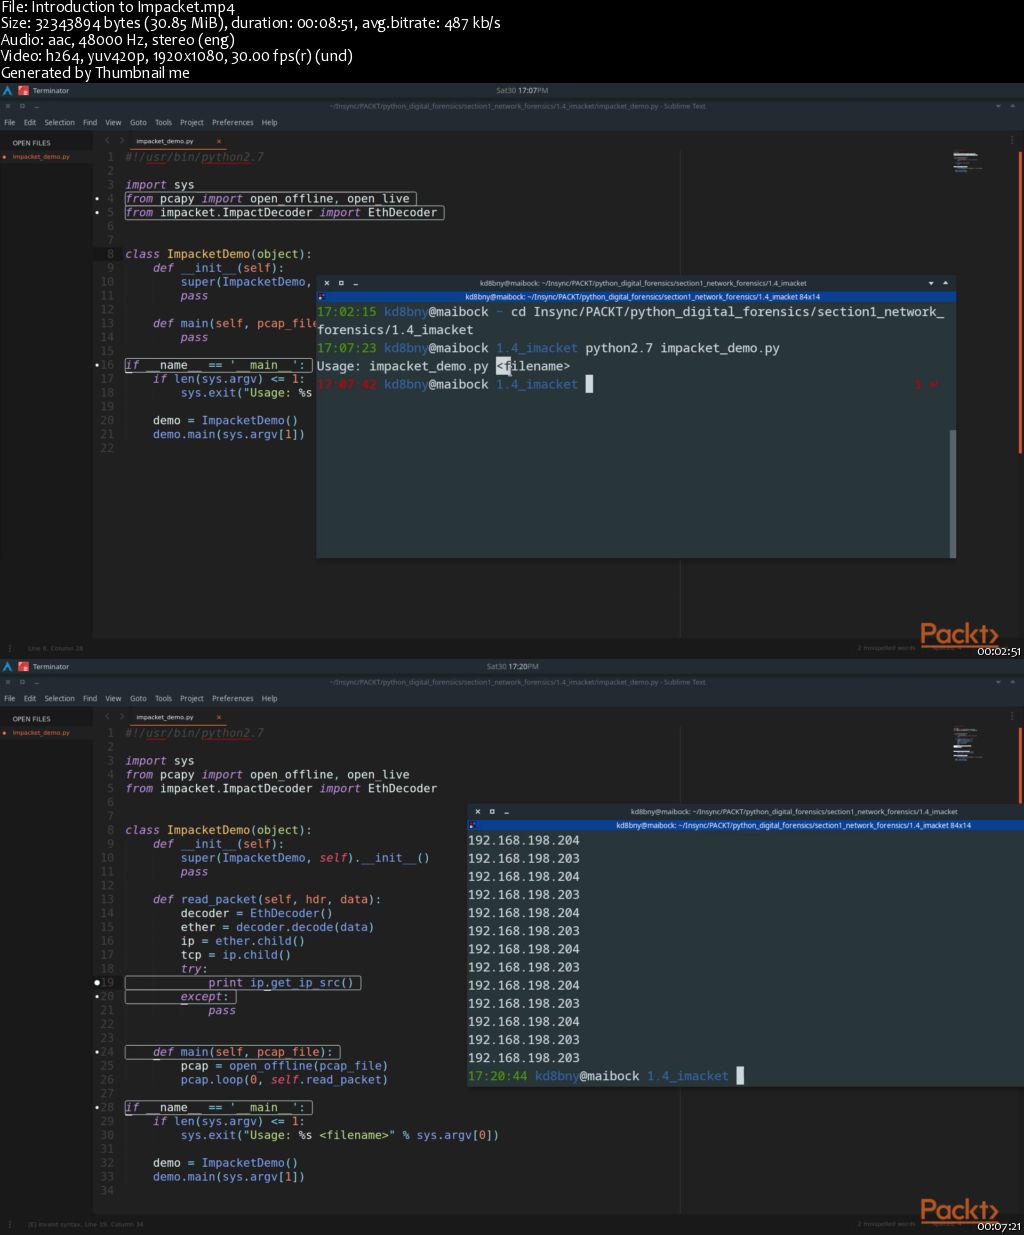
Task: Open Goto menu in lower Sublime window
Action: point(138,699)
